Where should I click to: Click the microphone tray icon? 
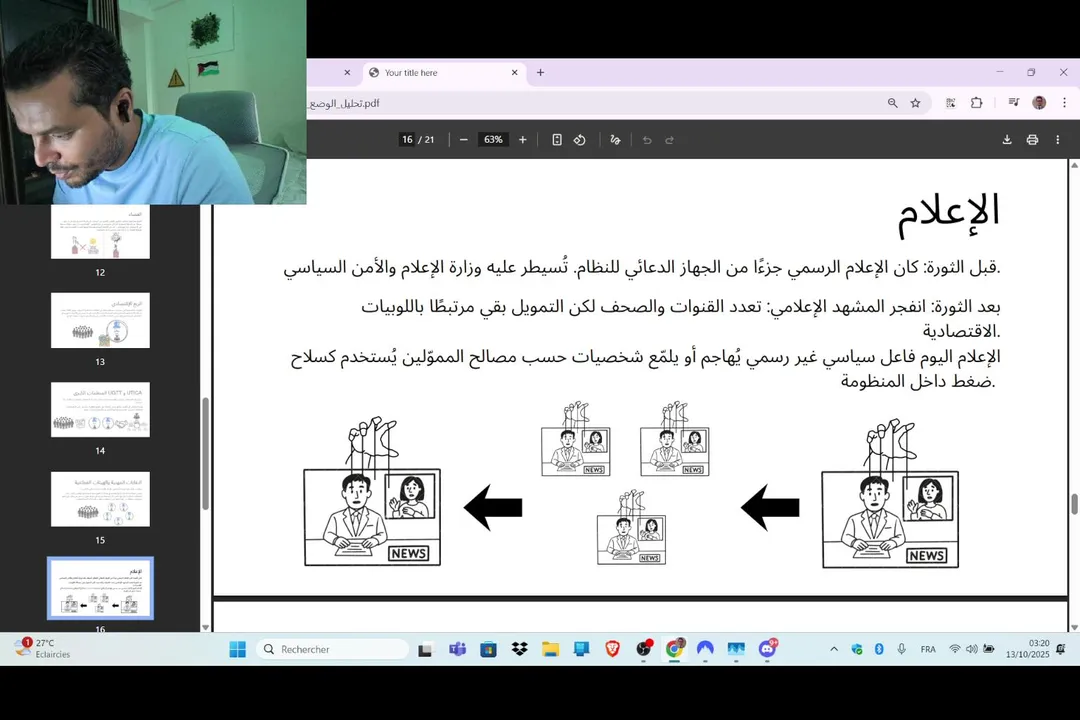(901, 649)
